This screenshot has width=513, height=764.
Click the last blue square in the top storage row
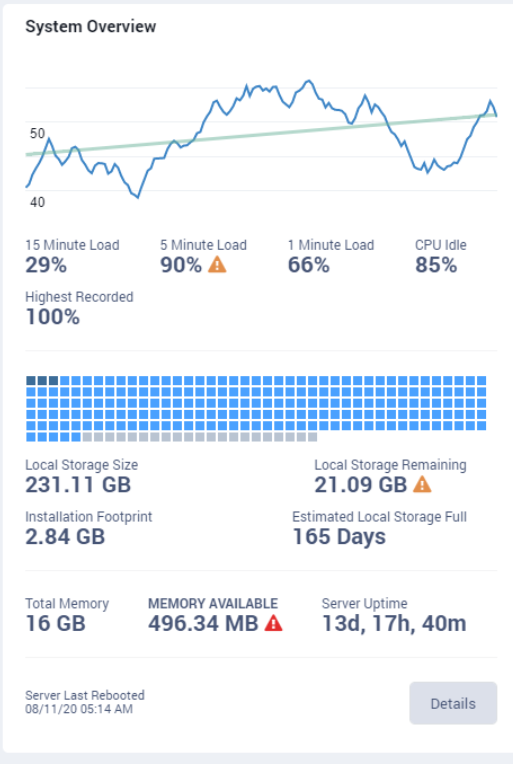coord(481,381)
